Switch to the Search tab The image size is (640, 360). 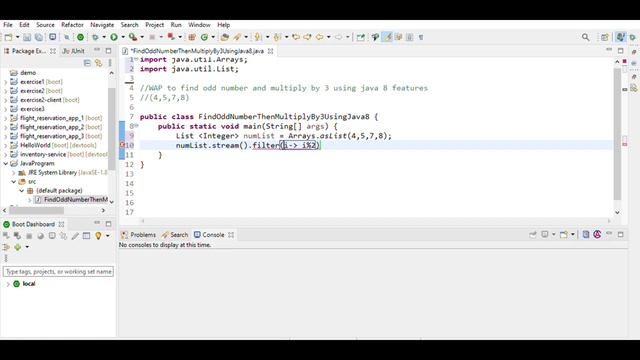(175, 235)
